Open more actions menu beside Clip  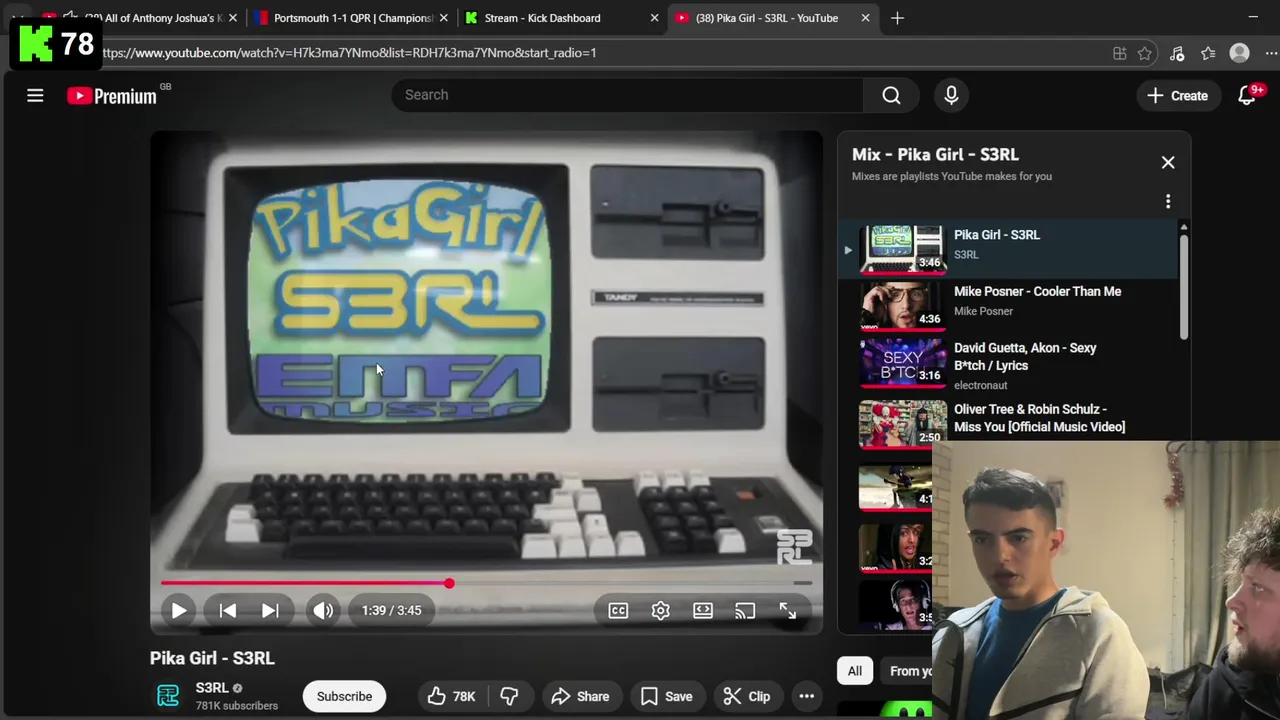pyautogui.click(x=806, y=696)
